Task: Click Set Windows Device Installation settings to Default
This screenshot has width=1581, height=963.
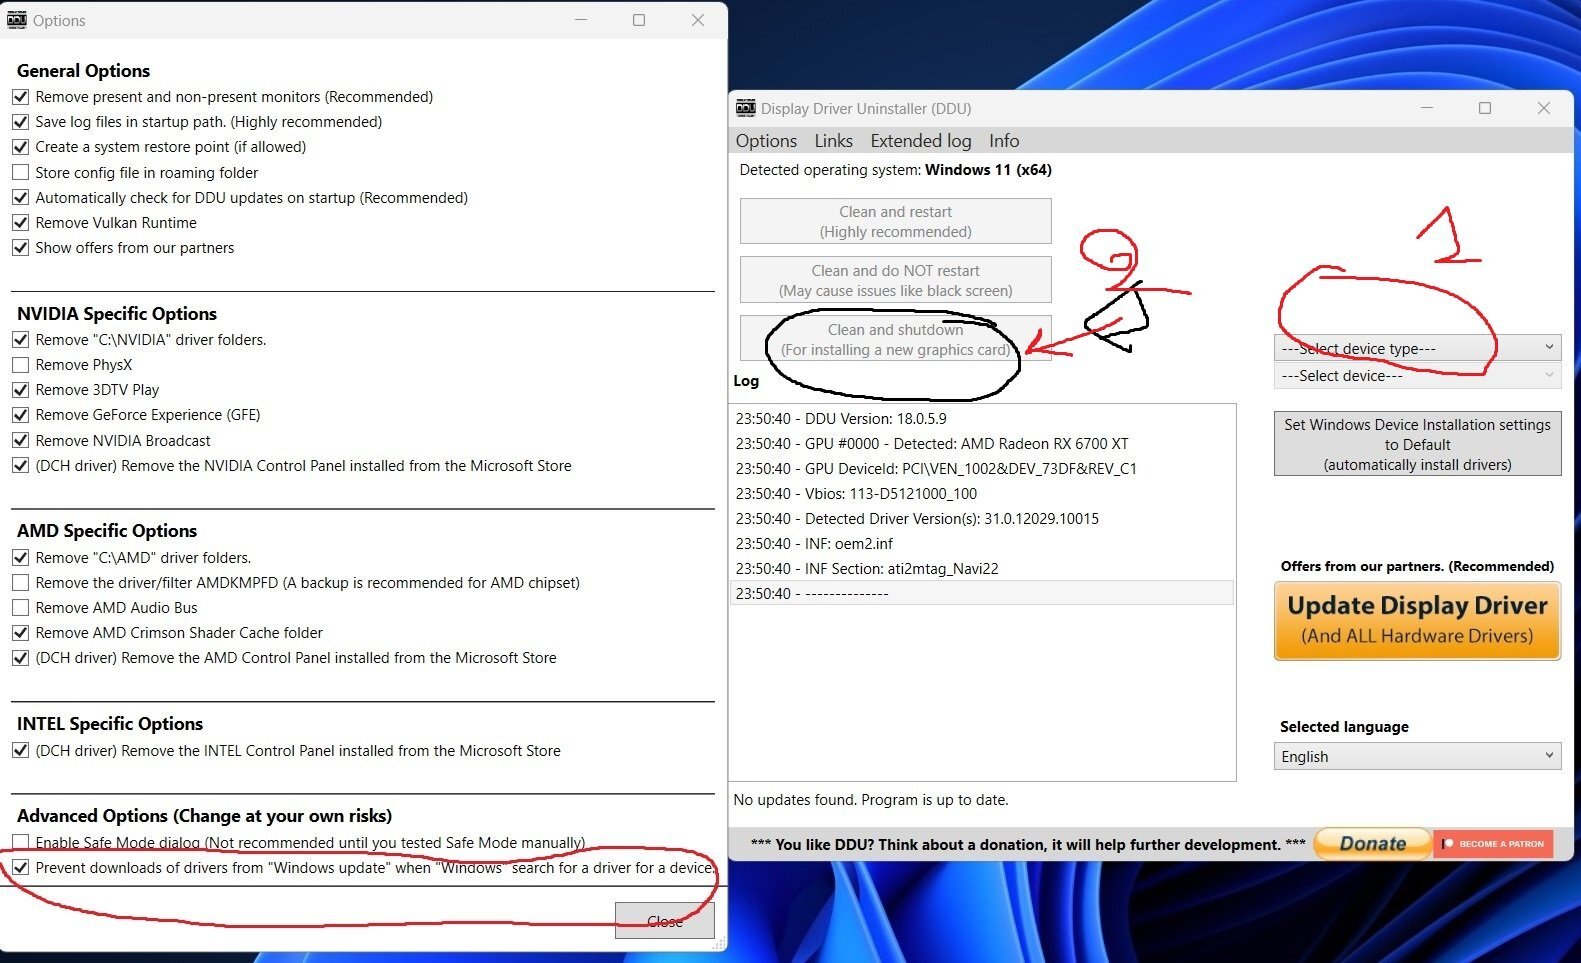Action: (1418, 445)
